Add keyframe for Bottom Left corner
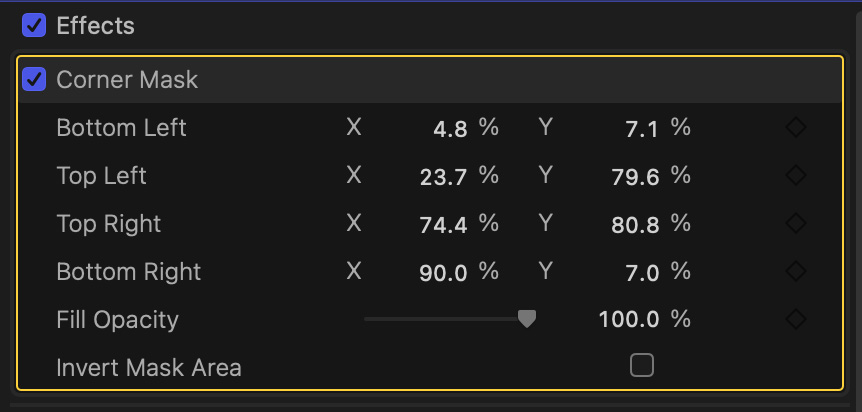Screen dimensions: 862x412 [796, 128]
